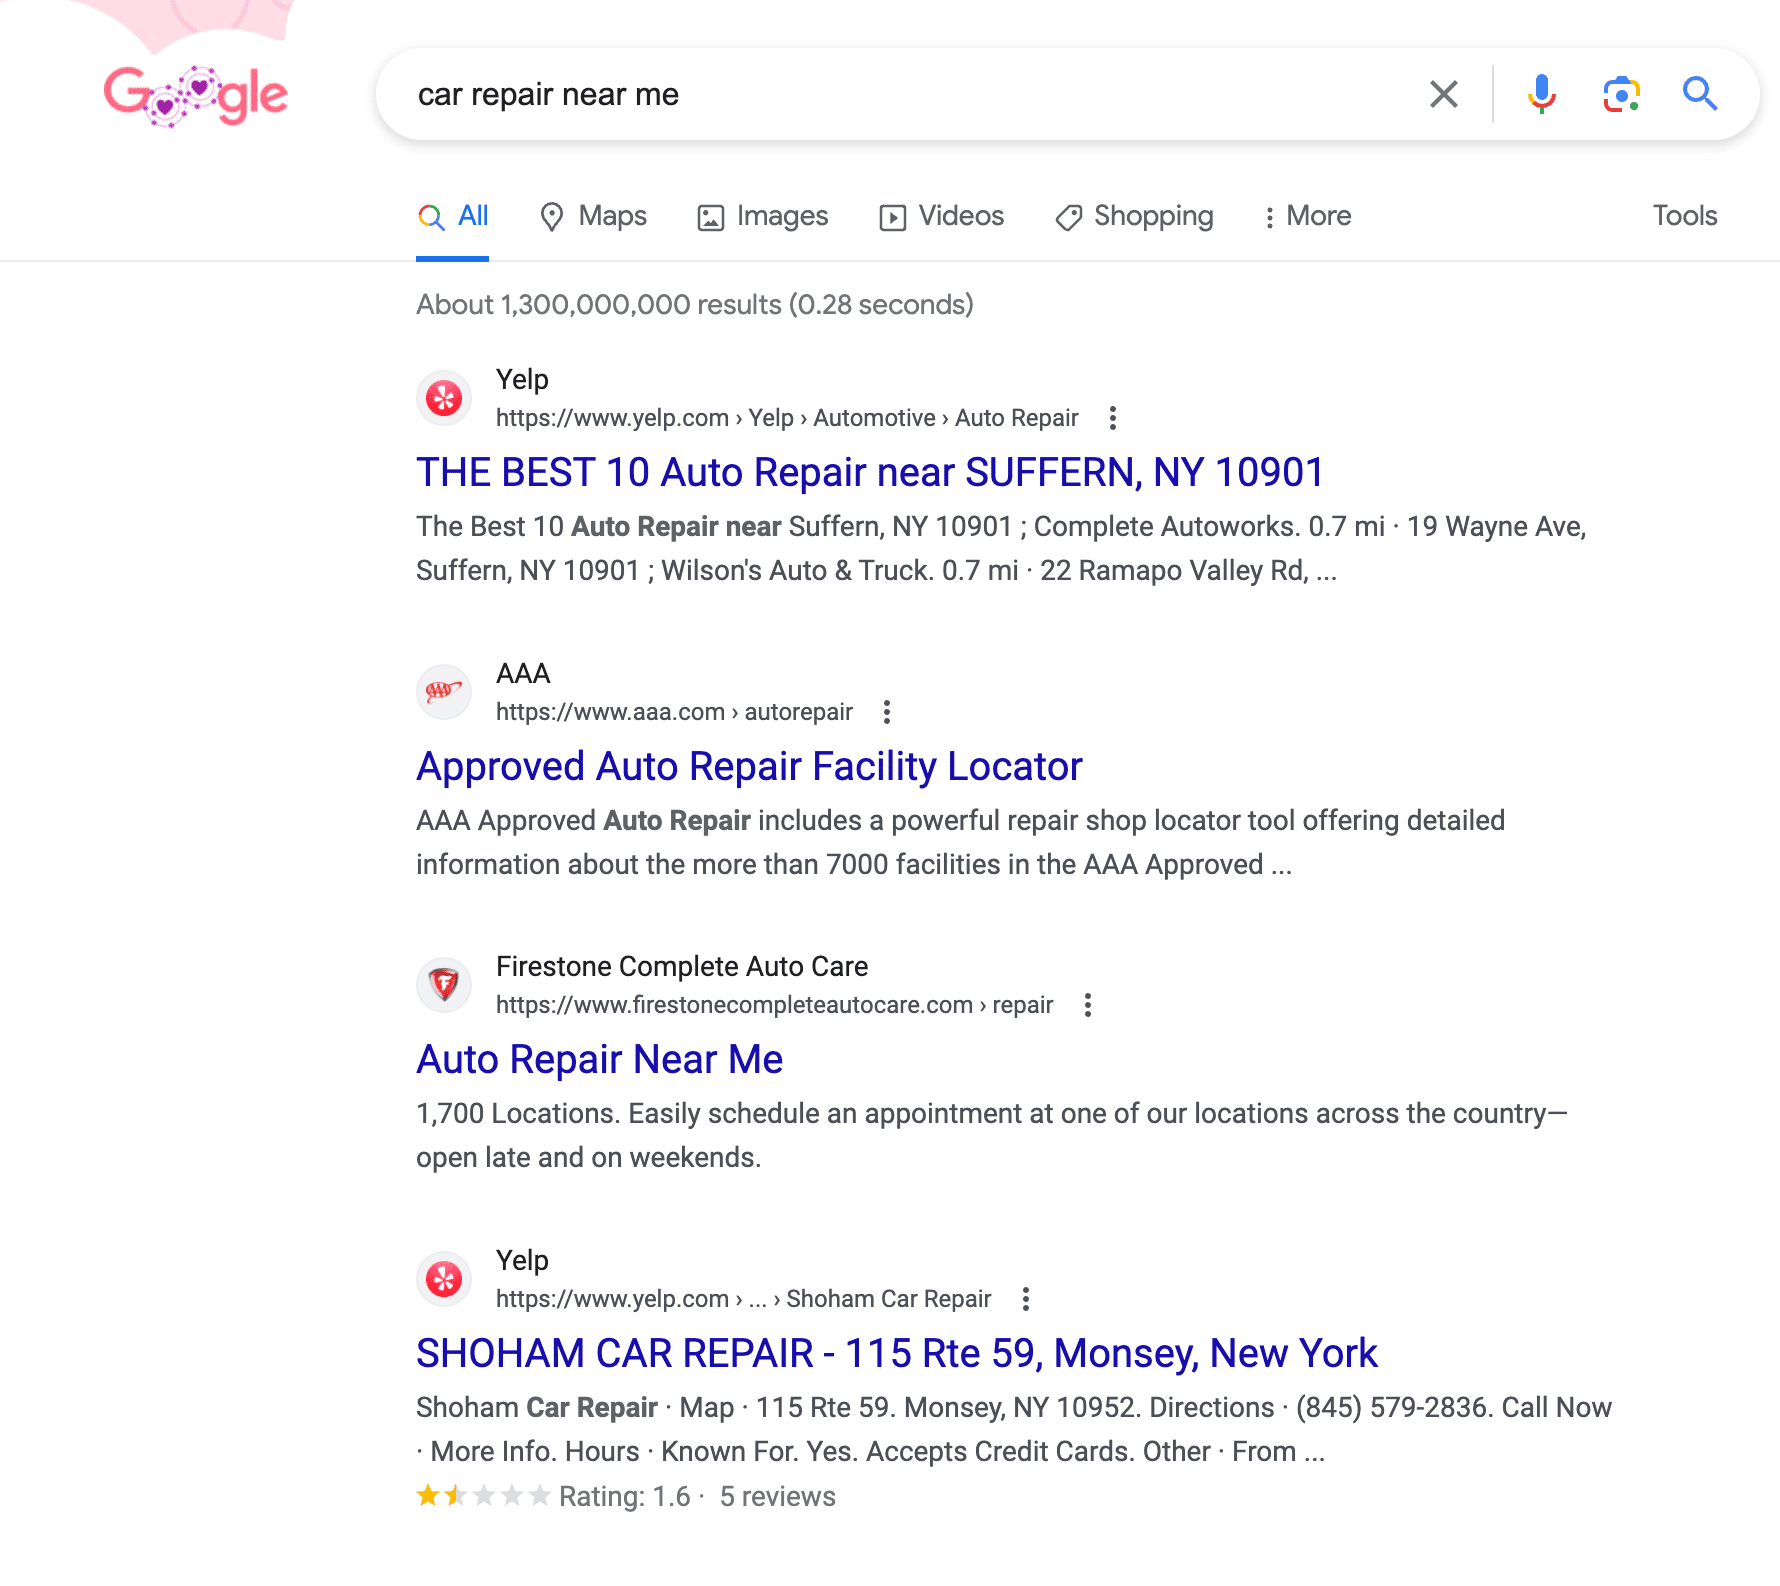Open three-dot menu for Shoham Car Repair
Viewport: 1780px width, 1586px height.
point(1025,1299)
